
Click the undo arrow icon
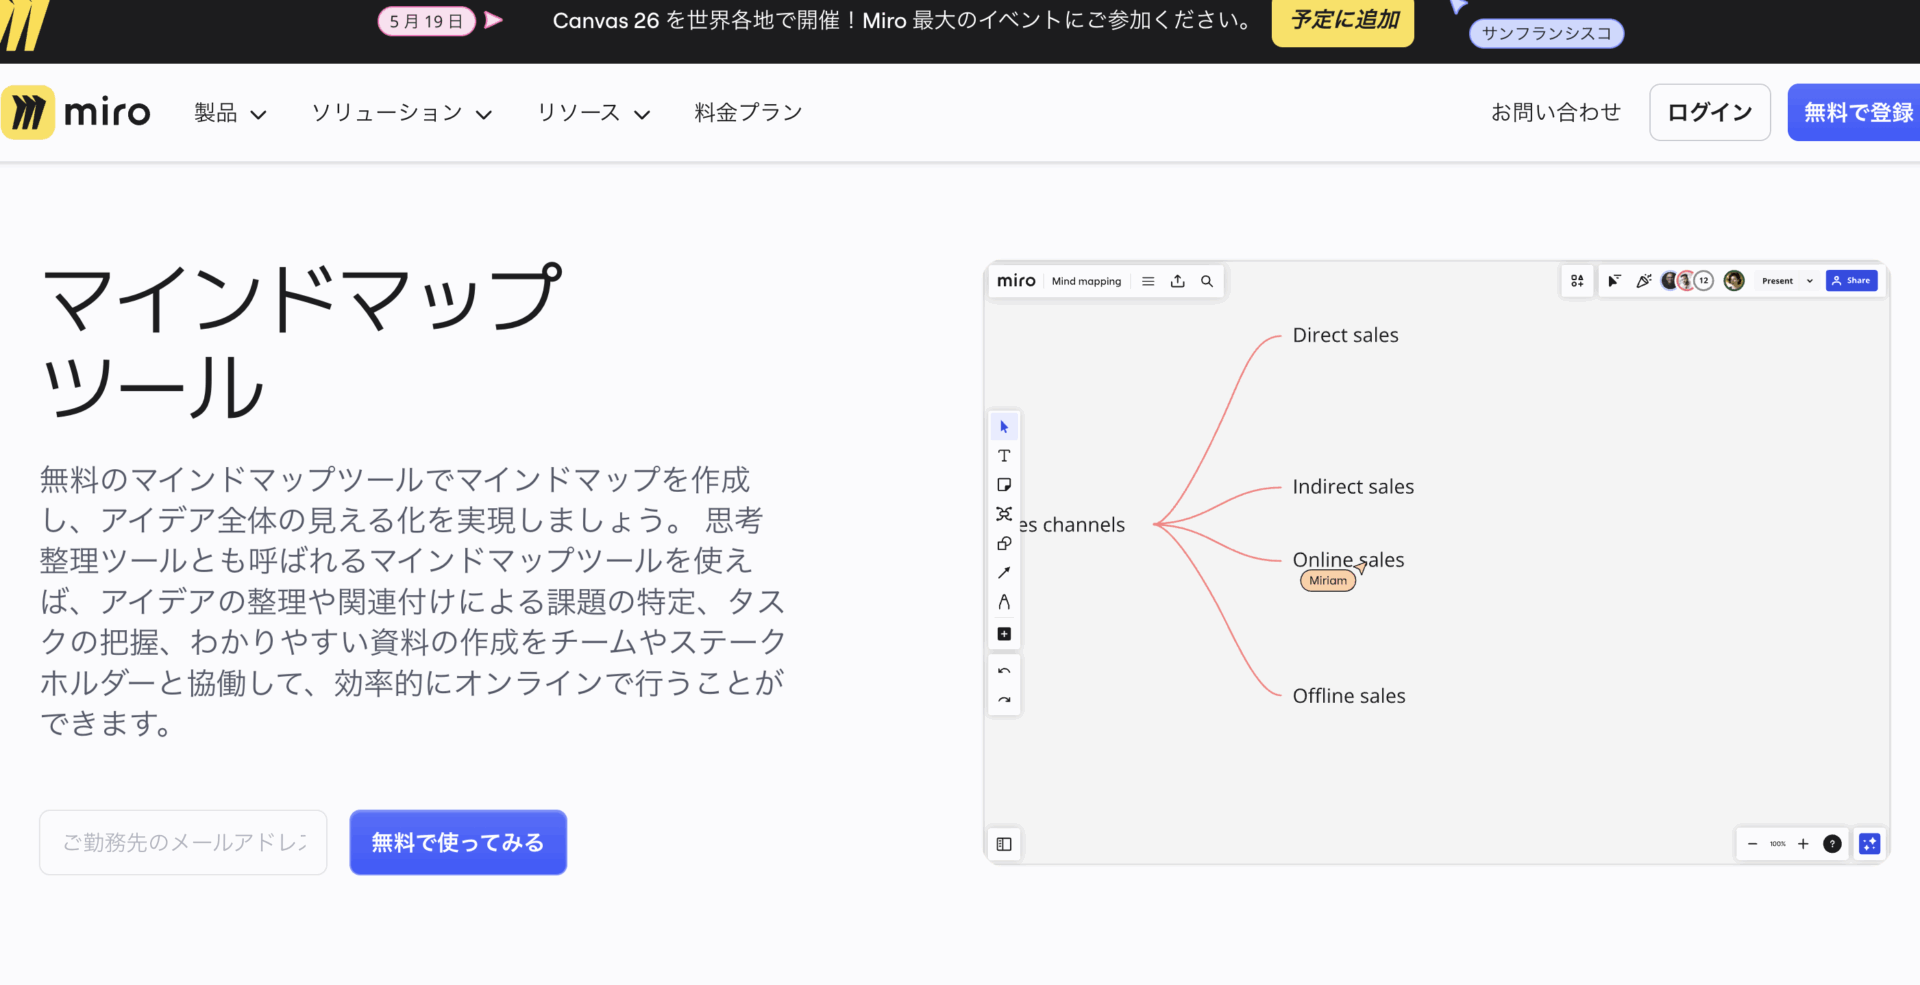(x=1004, y=671)
